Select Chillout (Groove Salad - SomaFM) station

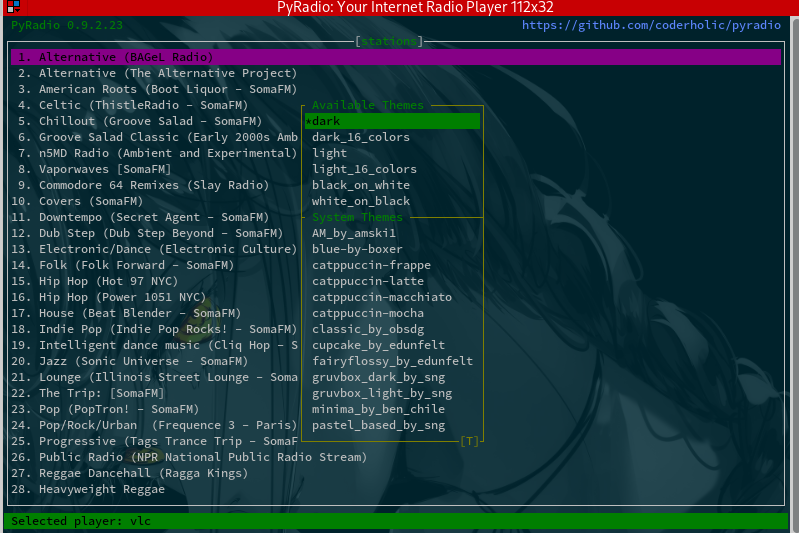[x=140, y=121]
